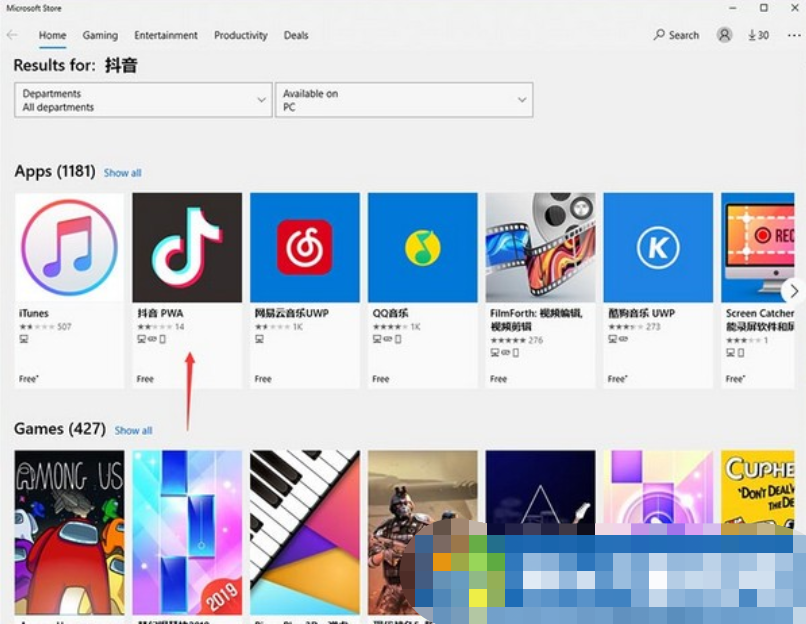
Task: Click the 酷狗音乐 UWP title text
Action: tap(641, 313)
